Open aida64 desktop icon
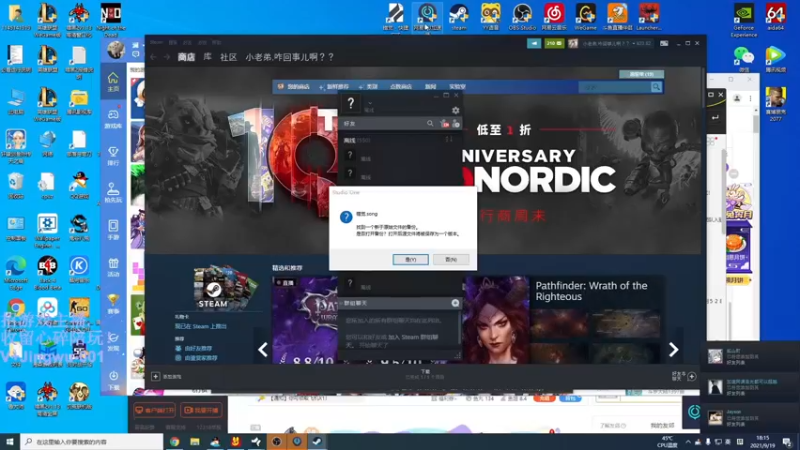Viewport: 800px width, 450px height. pos(776,16)
